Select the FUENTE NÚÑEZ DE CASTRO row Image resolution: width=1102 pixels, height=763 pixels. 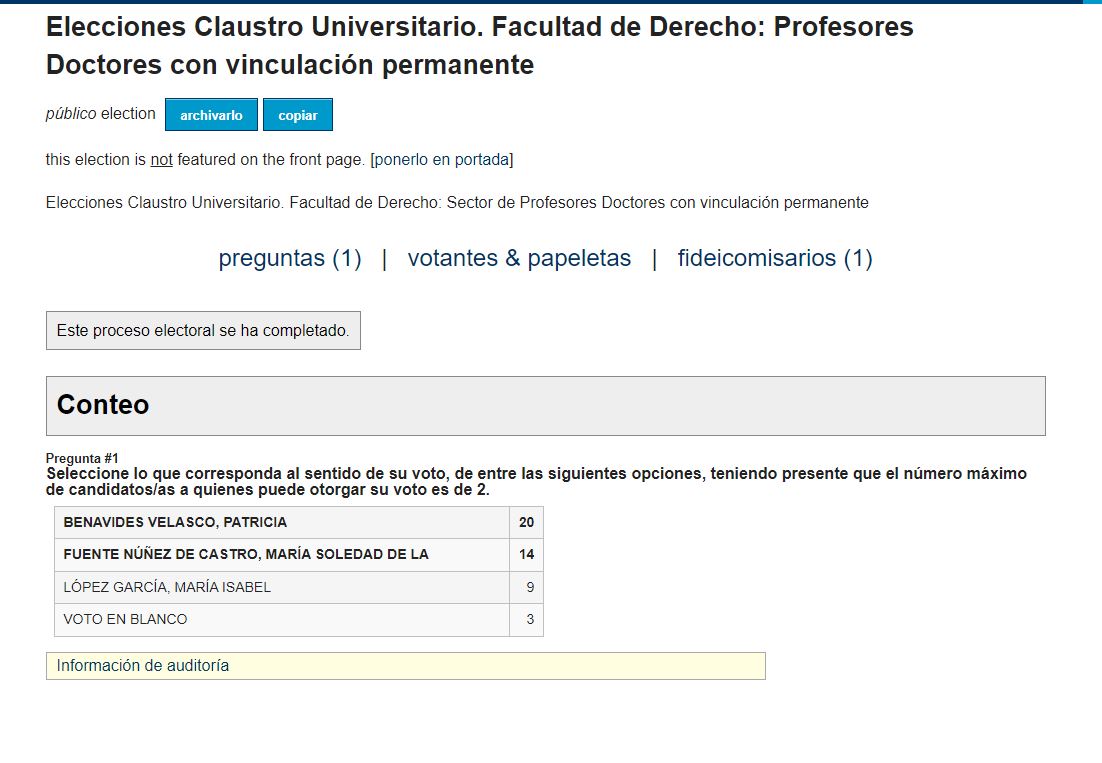299,555
